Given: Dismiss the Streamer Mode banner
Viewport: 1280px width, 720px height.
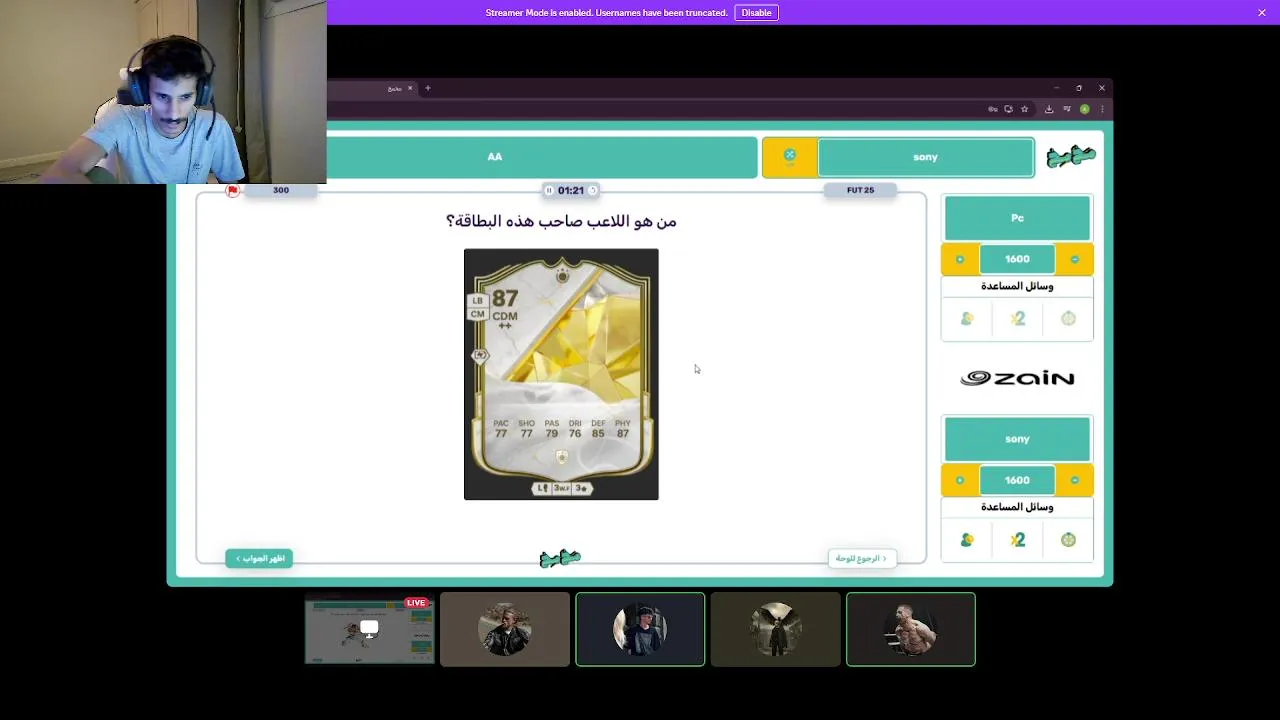Looking at the screenshot, I should click(x=1262, y=12).
